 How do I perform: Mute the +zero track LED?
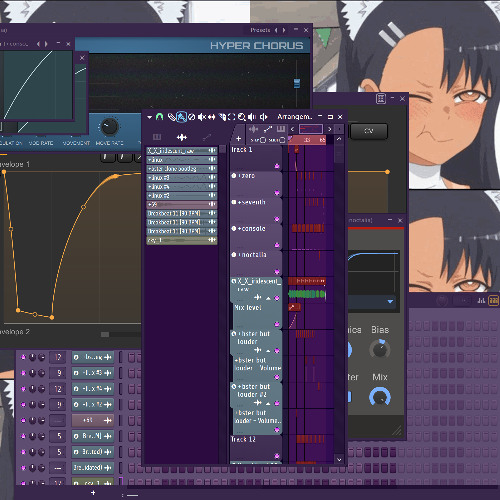pyautogui.click(x=277, y=193)
